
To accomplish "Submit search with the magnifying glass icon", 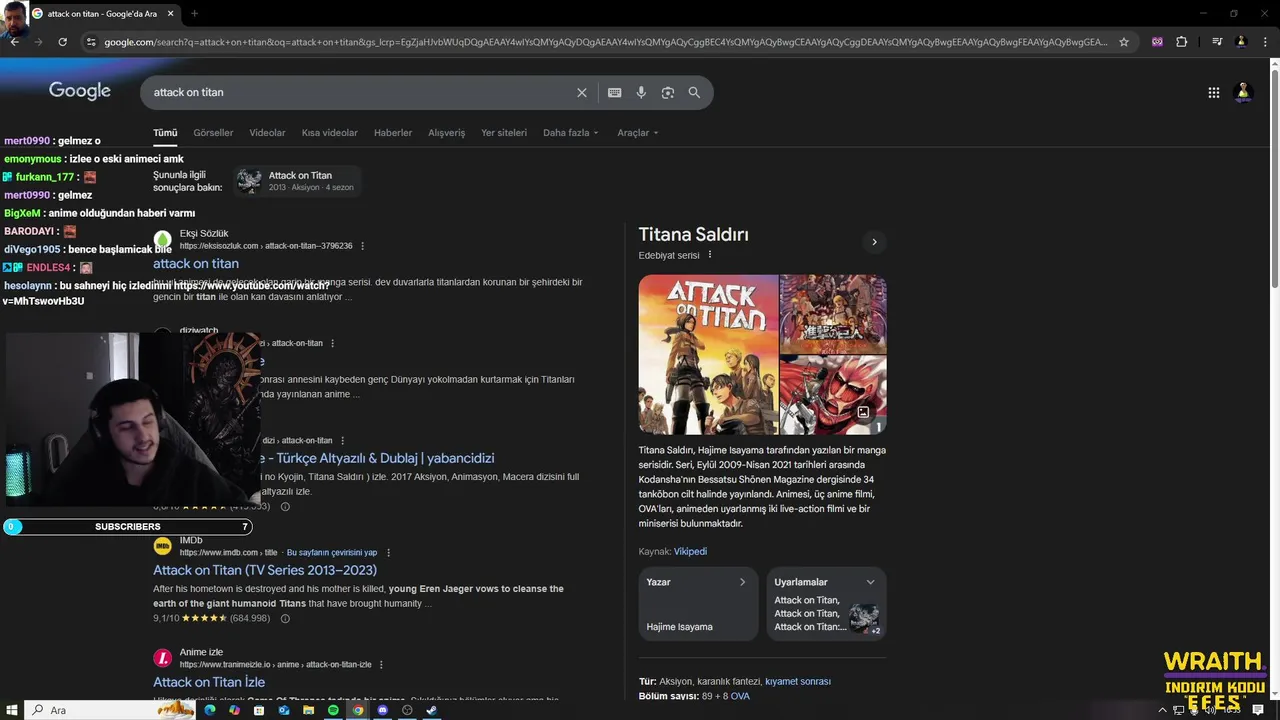I will point(694,92).
